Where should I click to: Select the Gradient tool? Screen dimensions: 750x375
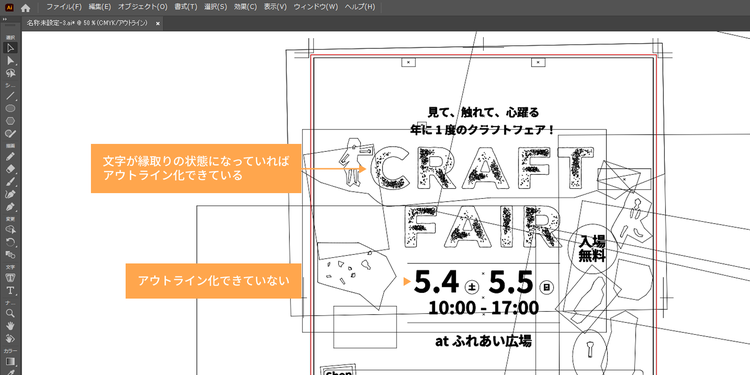pyautogui.click(x=10, y=361)
